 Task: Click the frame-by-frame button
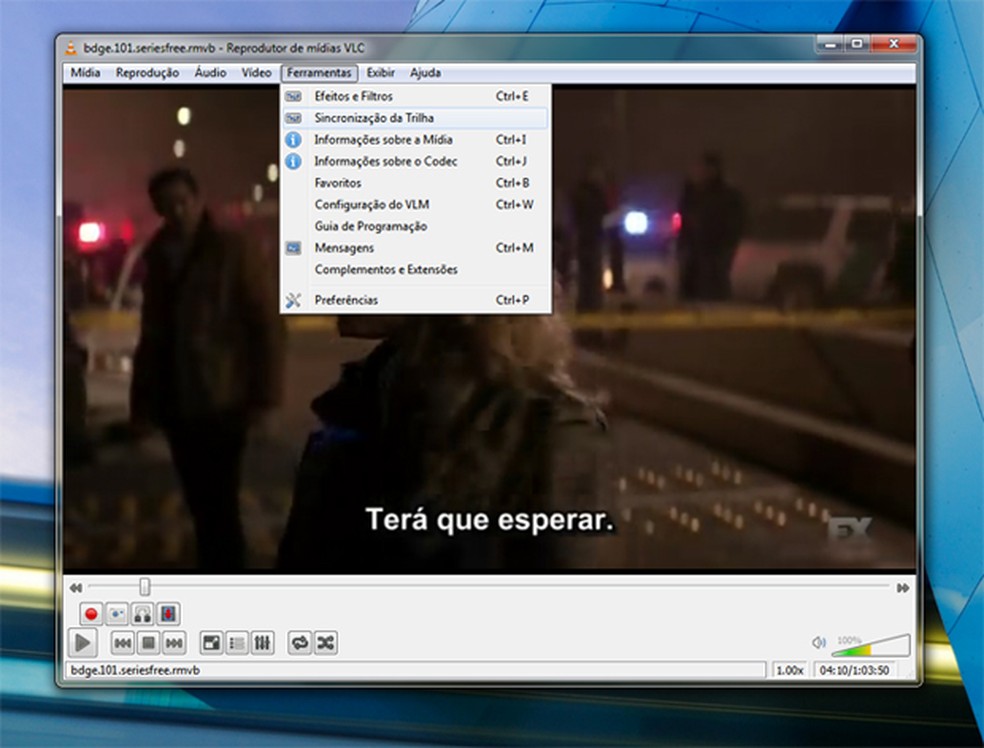click(x=168, y=614)
